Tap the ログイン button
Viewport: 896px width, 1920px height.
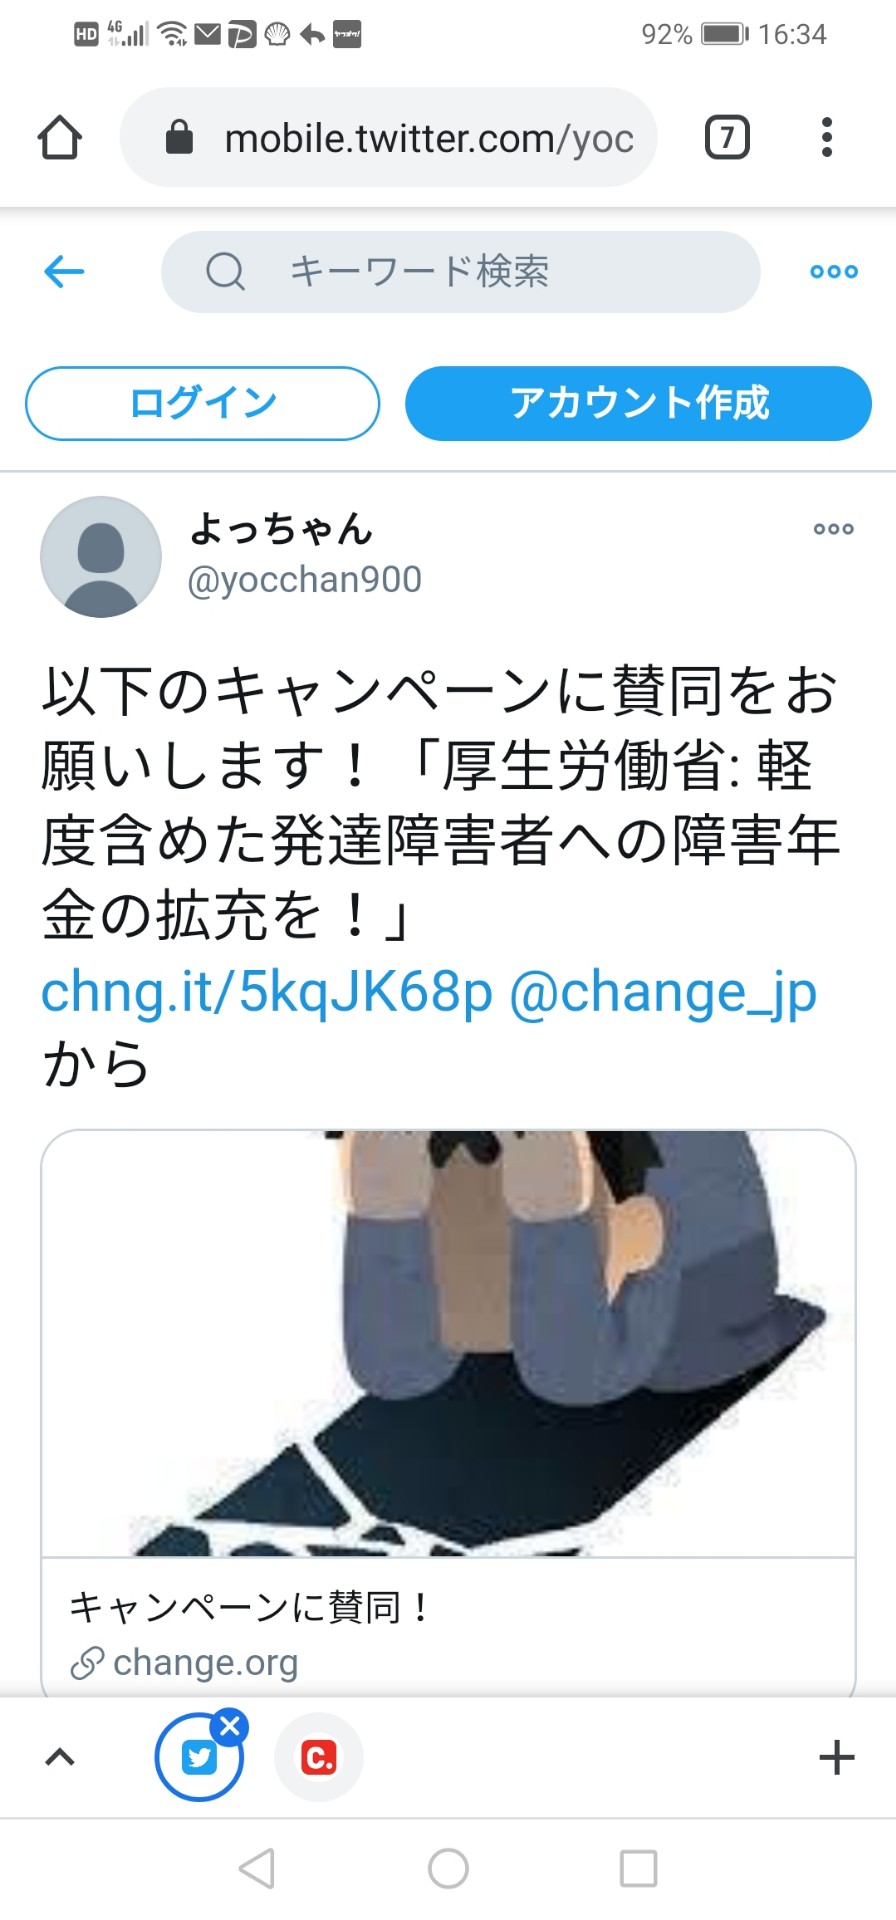click(x=202, y=403)
